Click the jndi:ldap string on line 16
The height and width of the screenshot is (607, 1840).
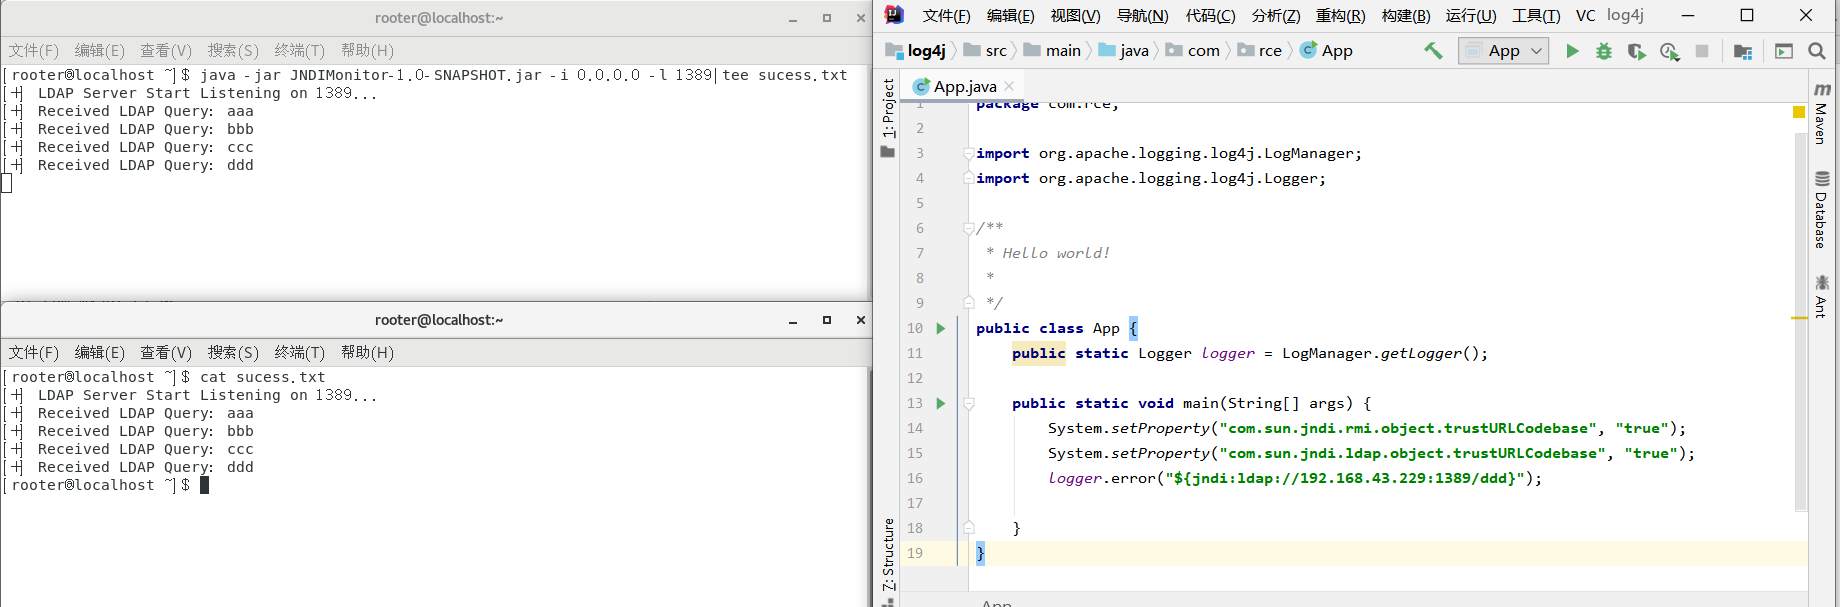(x=1345, y=478)
